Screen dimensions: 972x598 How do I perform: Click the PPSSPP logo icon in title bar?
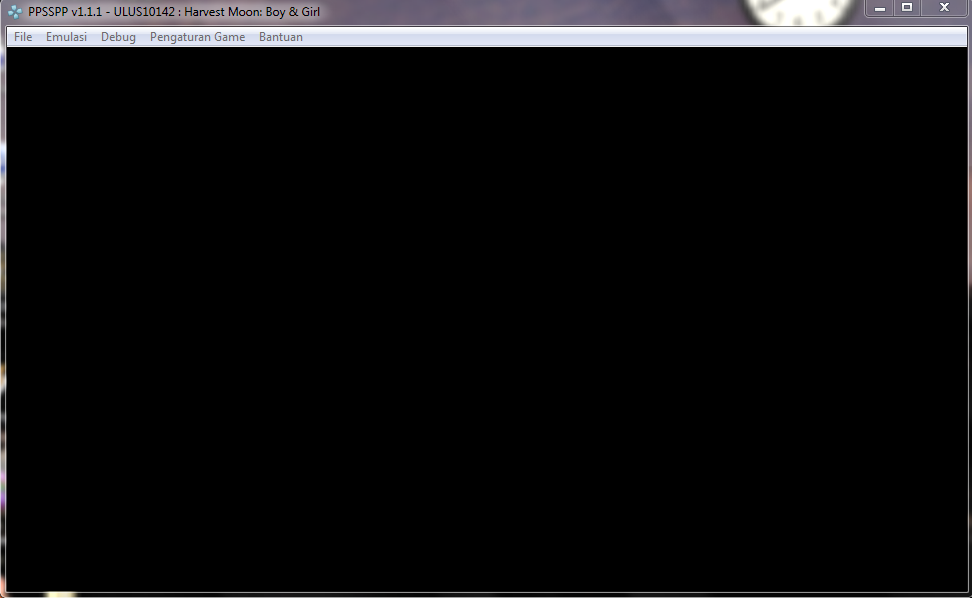click(x=15, y=12)
